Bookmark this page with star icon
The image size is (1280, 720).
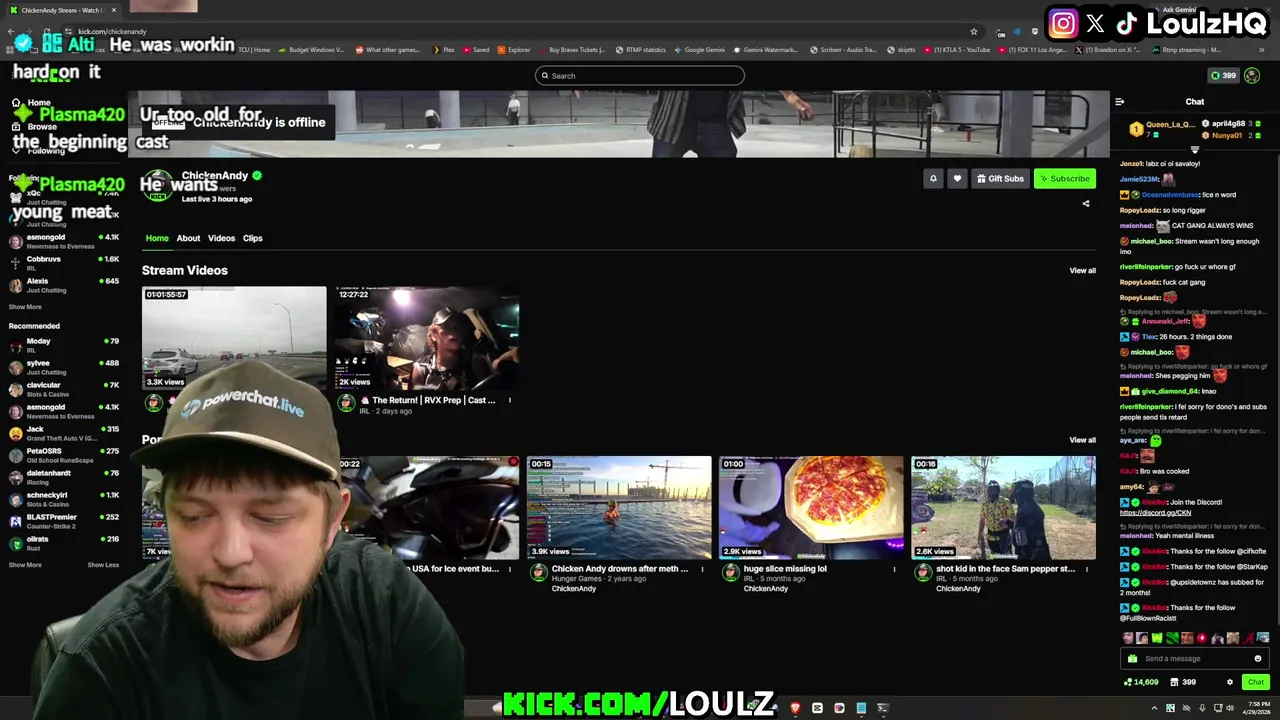point(973,31)
